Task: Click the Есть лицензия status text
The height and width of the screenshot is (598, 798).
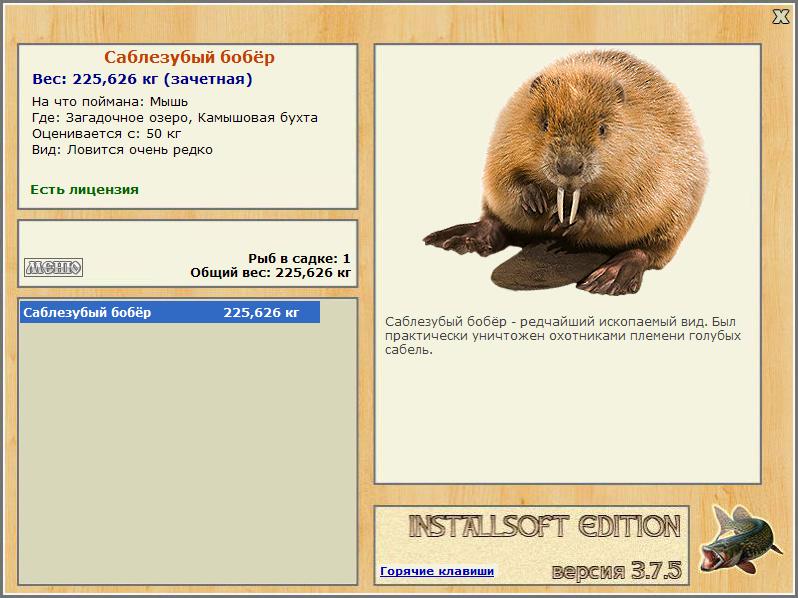Action: point(84,190)
